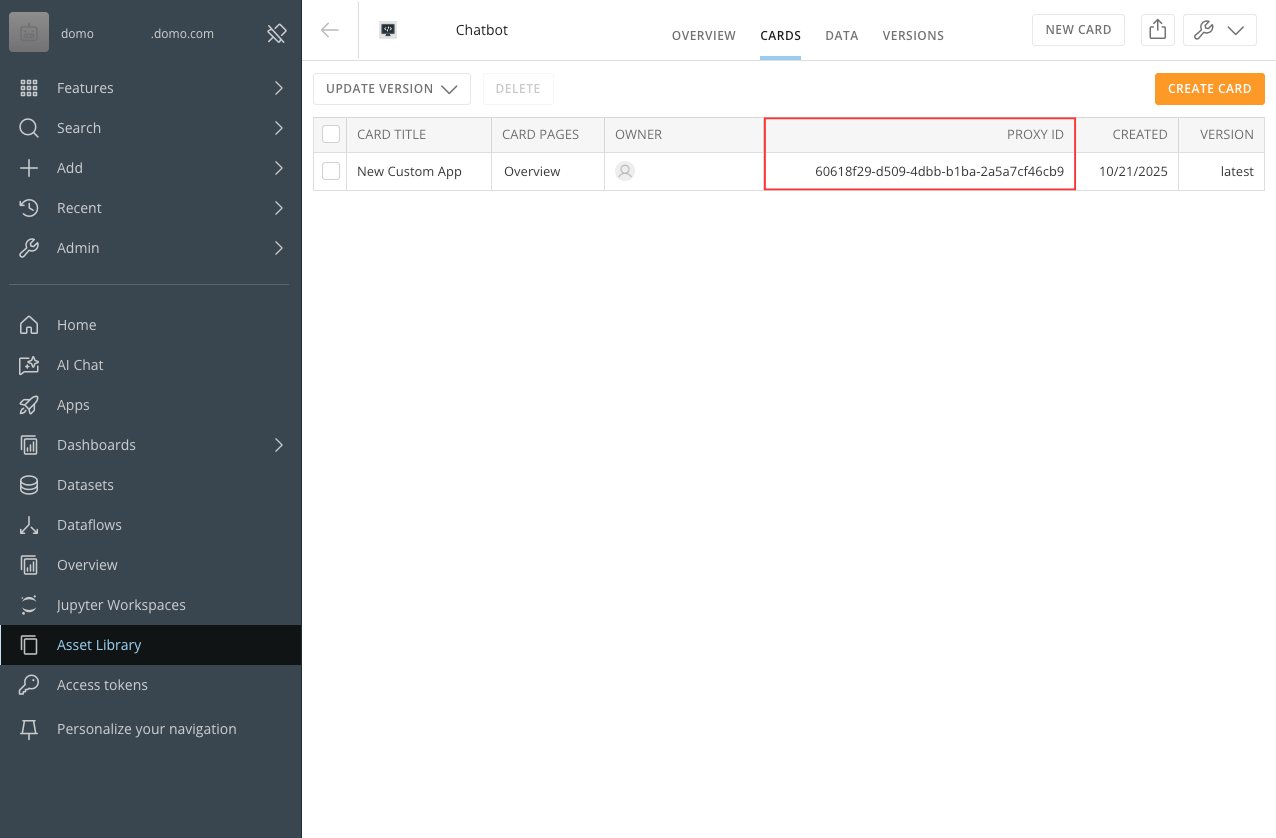Viewport: 1276px width, 838px height.
Task: Click the Datasets database icon
Action: tap(29, 485)
